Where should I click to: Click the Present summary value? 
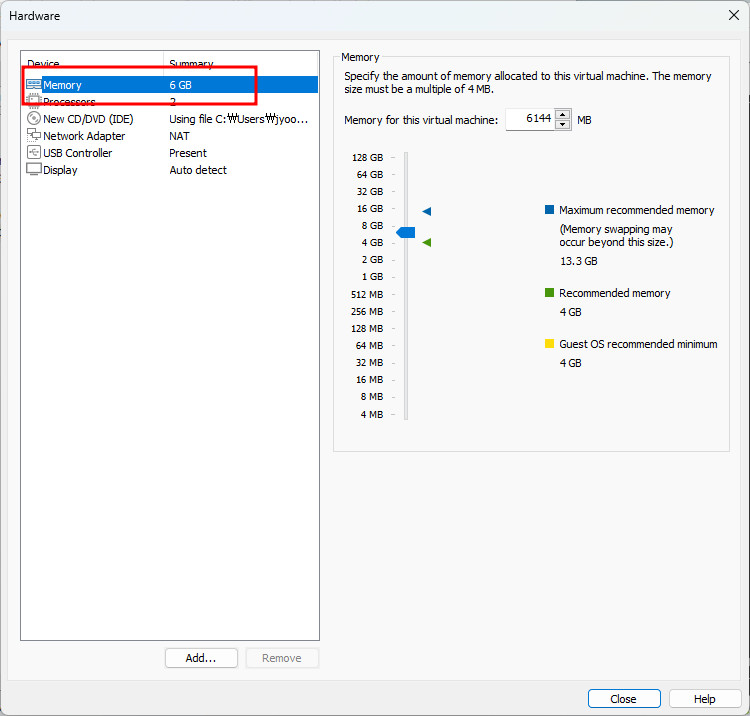[x=188, y=153]
